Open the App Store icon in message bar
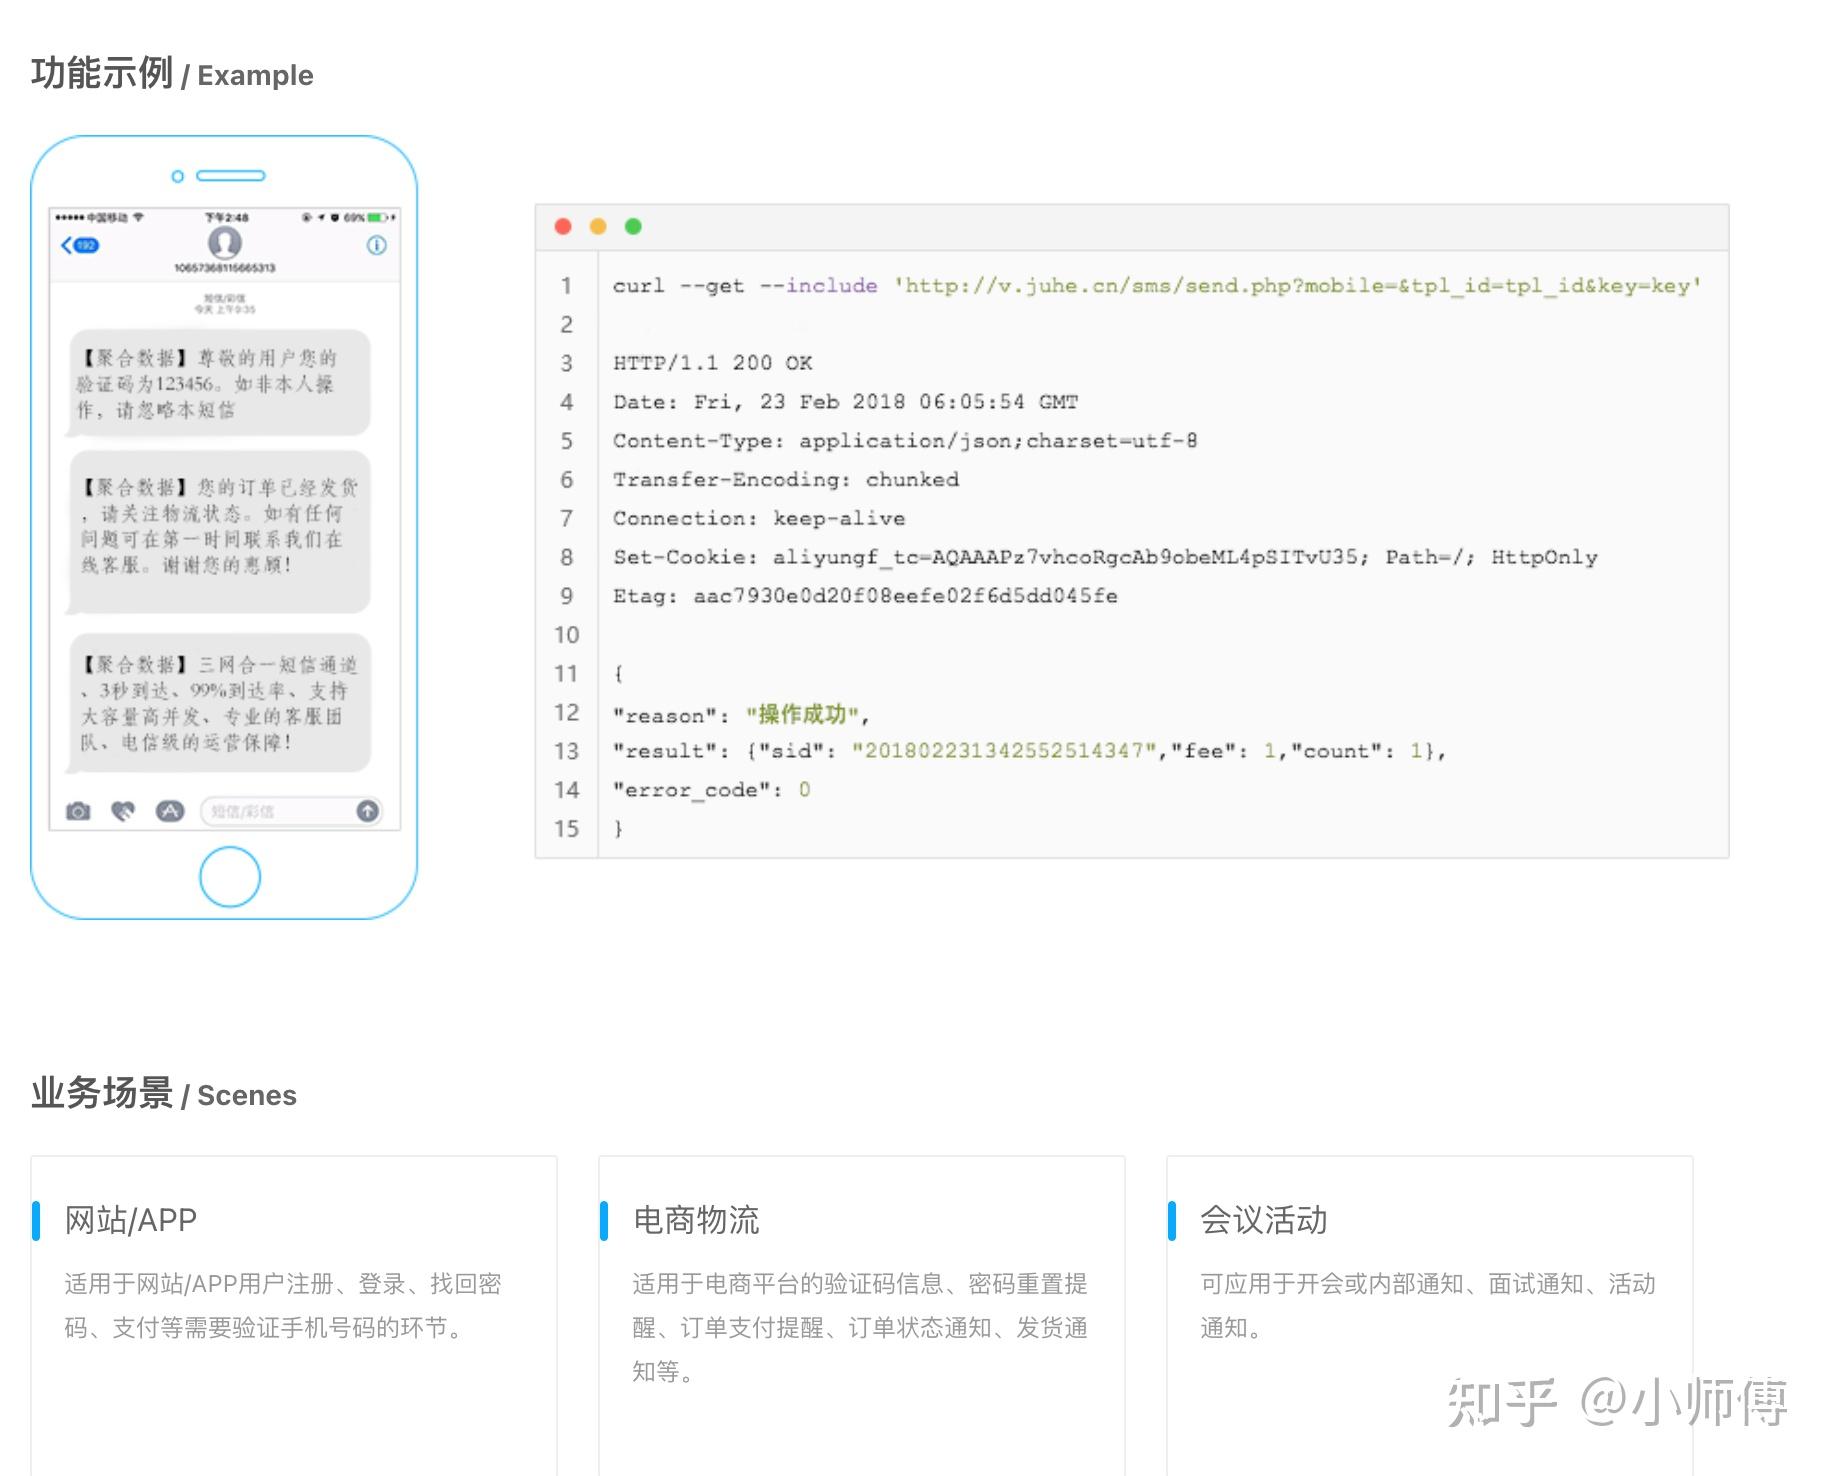This screenshot has width=1834, height=1476. tap(170, 811)
